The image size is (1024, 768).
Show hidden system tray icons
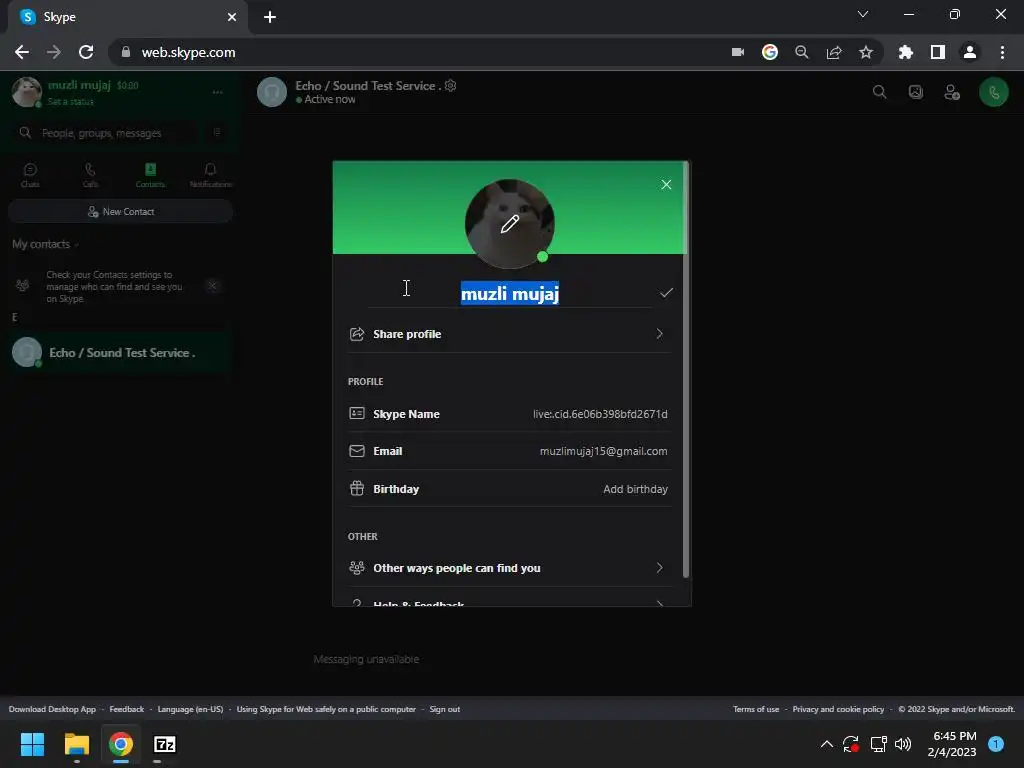click(x=826, y=744)
